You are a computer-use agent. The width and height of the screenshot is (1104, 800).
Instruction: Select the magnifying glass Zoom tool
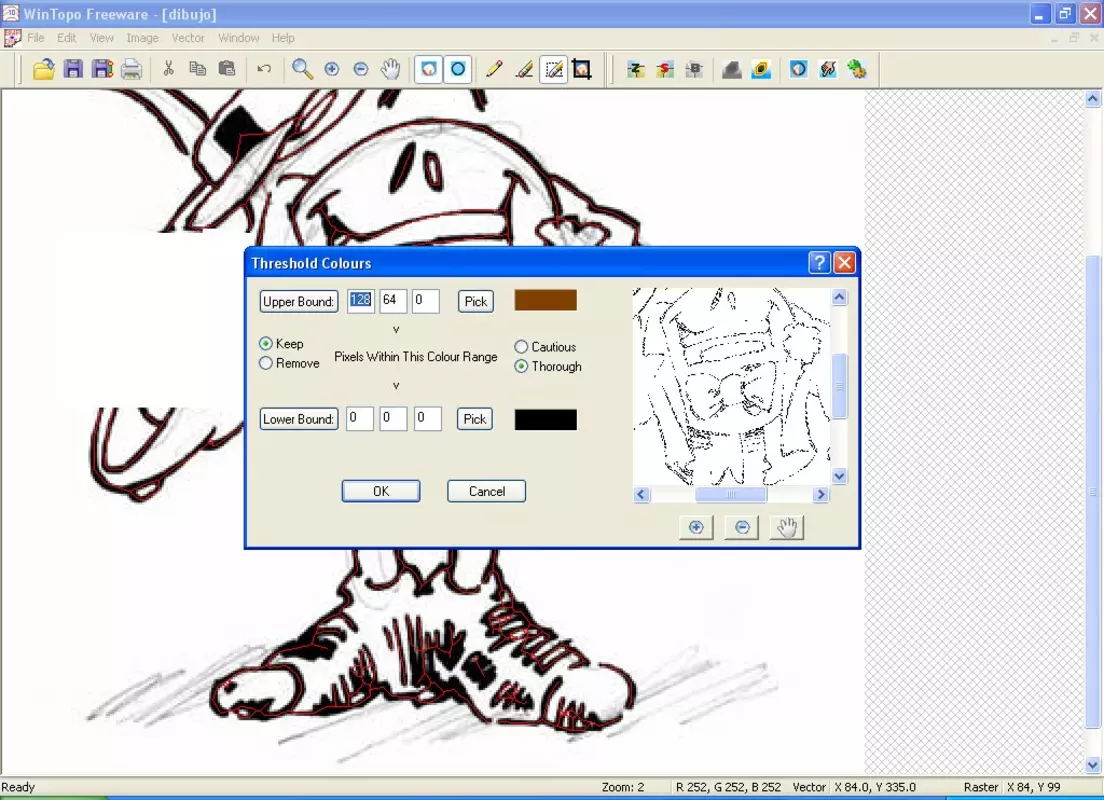(303, 69)
